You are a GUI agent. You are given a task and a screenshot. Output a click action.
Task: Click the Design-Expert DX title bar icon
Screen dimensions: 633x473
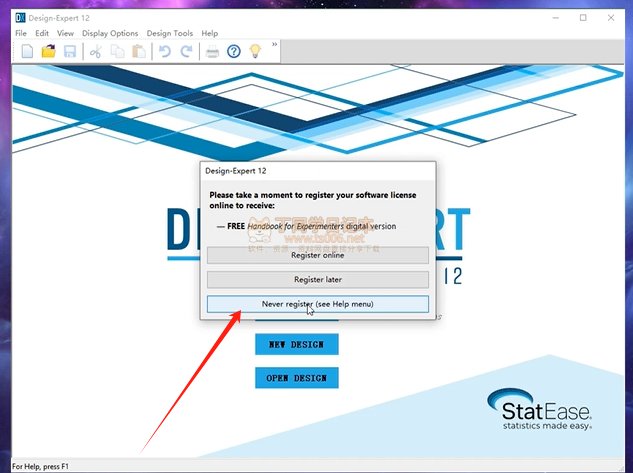point(20,18)
